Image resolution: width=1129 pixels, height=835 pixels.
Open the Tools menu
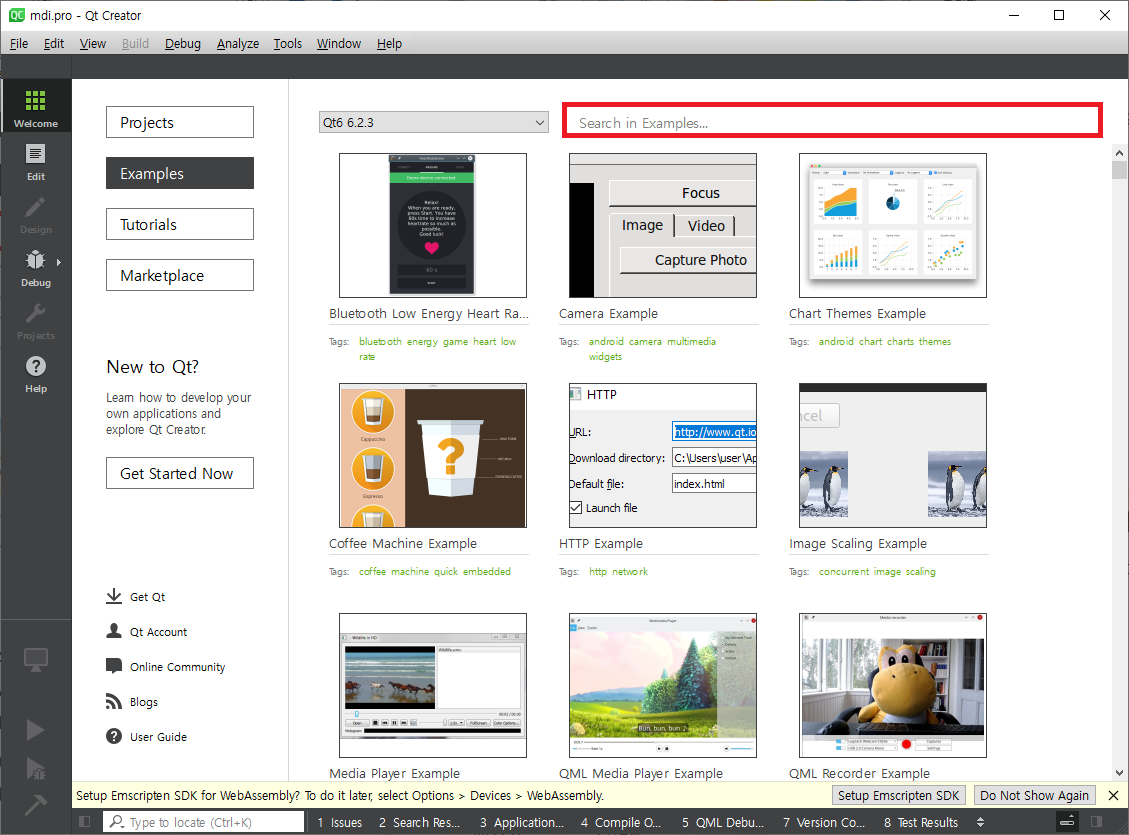287,43
